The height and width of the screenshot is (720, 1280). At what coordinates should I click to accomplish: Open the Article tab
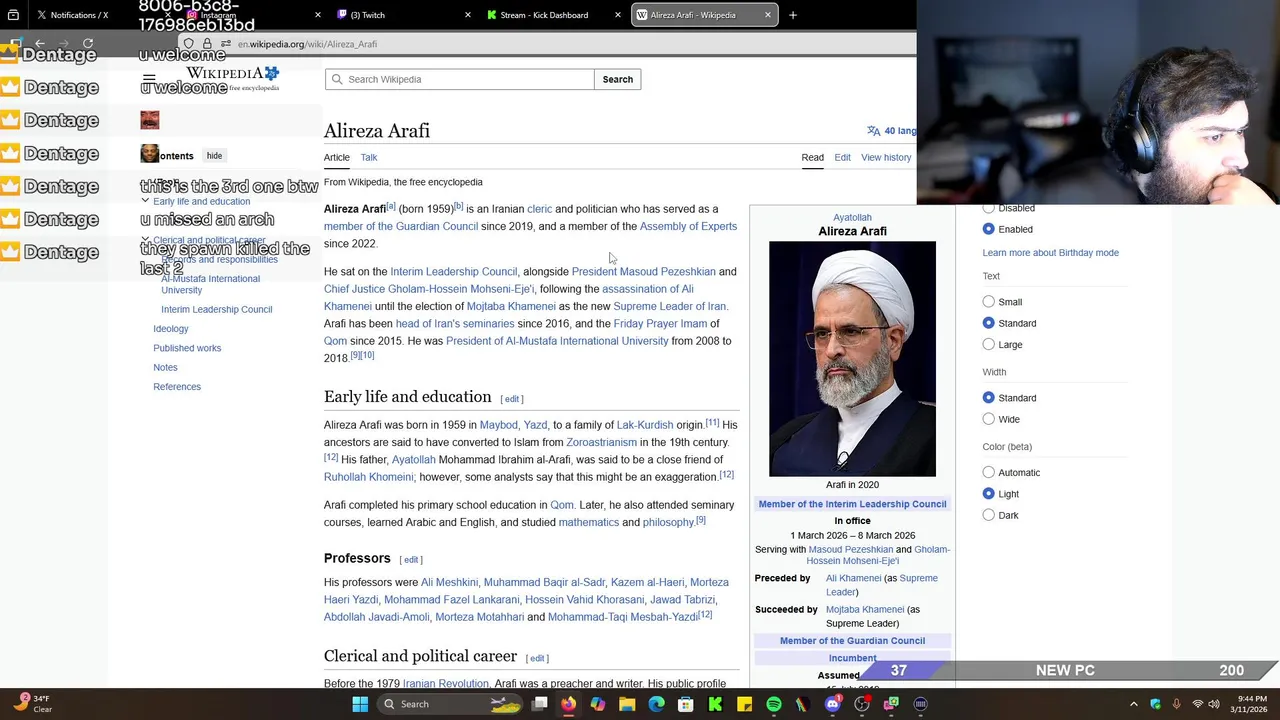[x=337, y=157]
